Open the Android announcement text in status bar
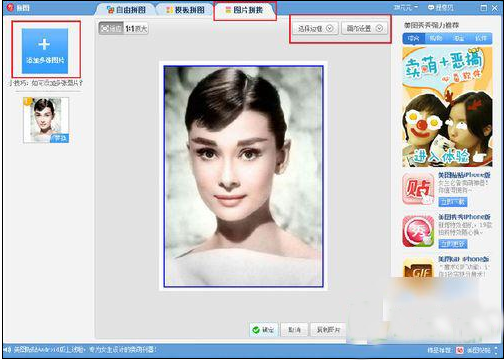Image resolution: width=504 pixels, height=360 pixels. pyautogui.click(x=85, y=350)
